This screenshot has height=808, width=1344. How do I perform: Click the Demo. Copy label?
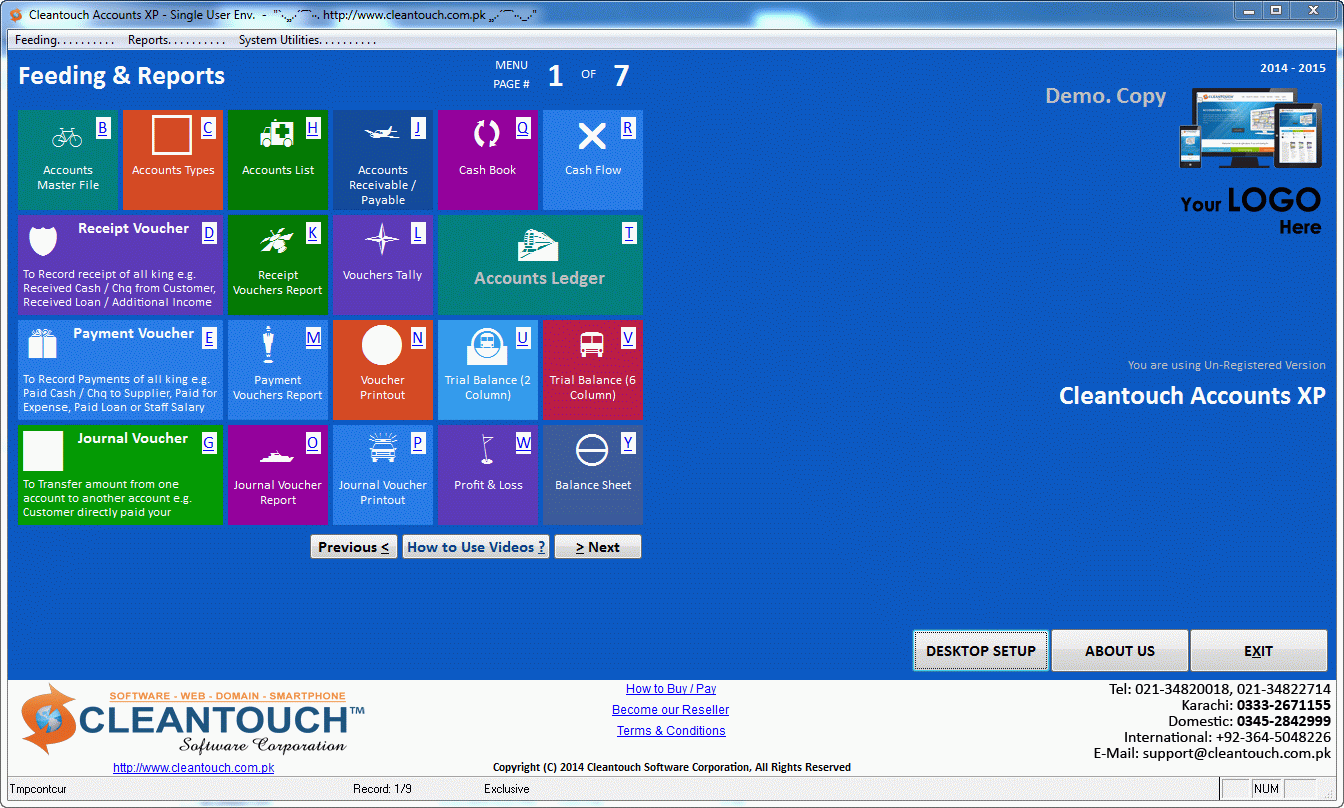tap(1106, 96)
